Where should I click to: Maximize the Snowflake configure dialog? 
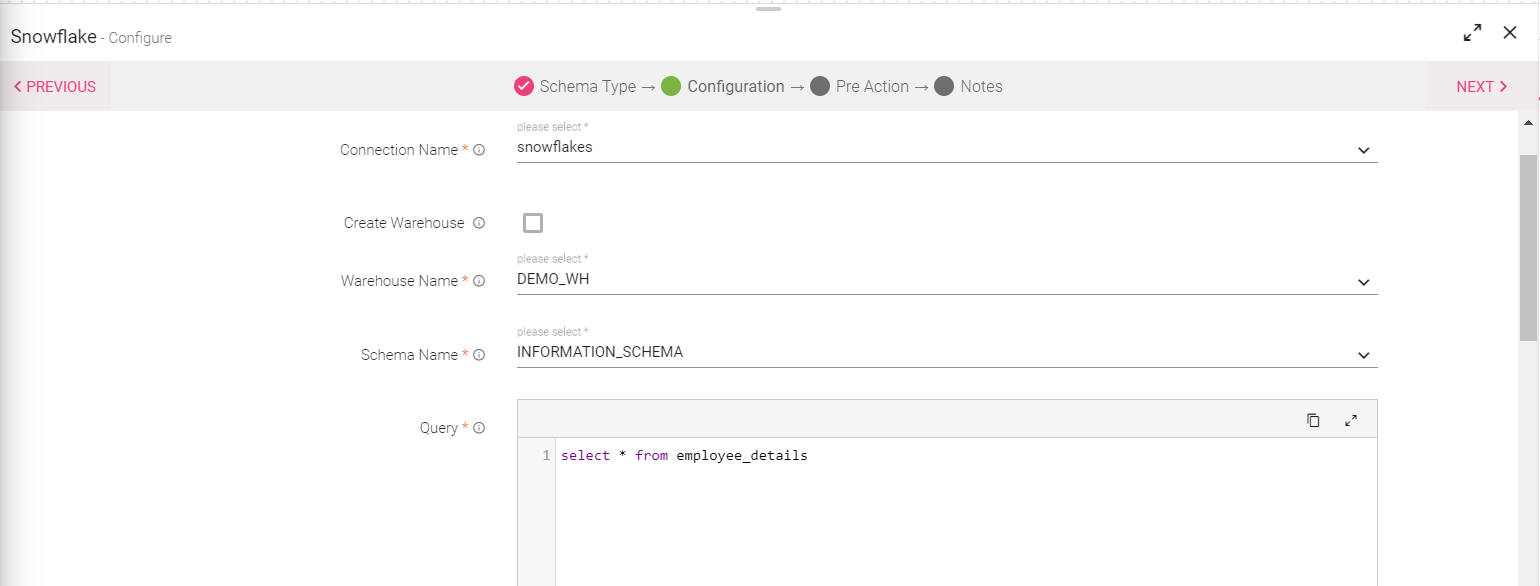coord(1472,33)
